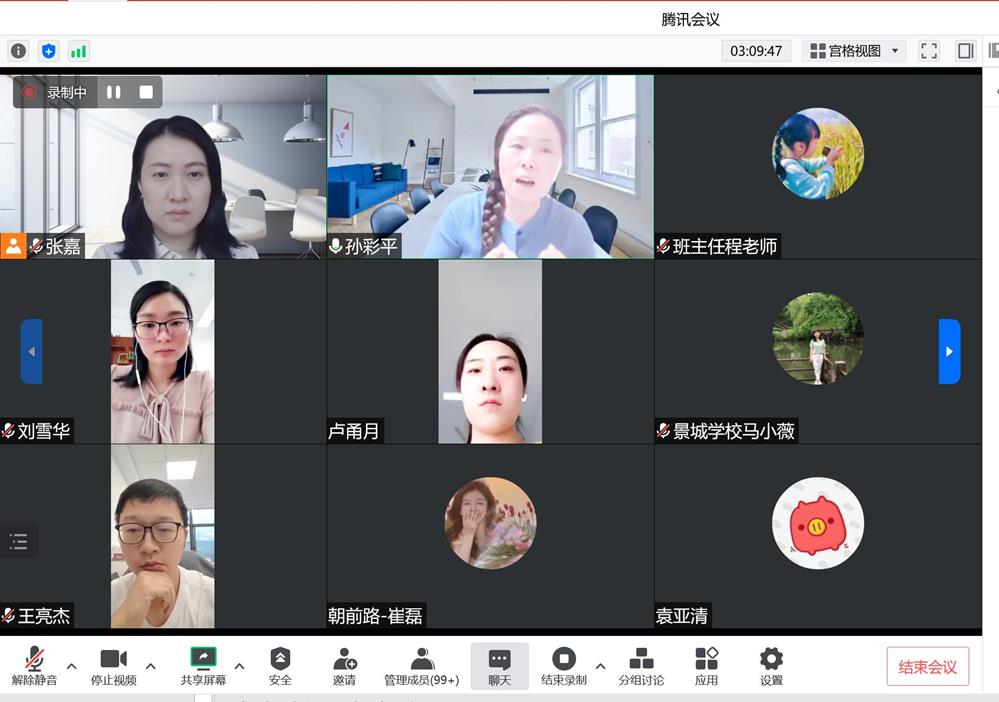Click End Meeting (结束会议) button

[927, 667]
